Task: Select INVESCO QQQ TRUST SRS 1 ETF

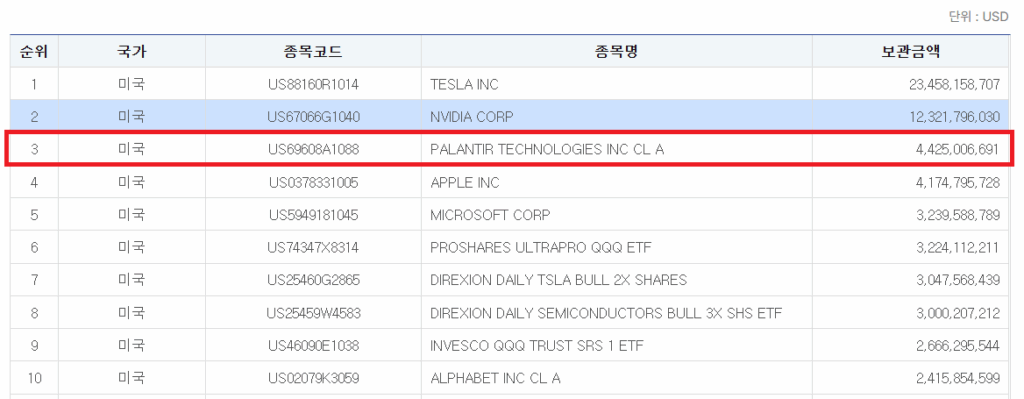Action: (x=537, y=345)
